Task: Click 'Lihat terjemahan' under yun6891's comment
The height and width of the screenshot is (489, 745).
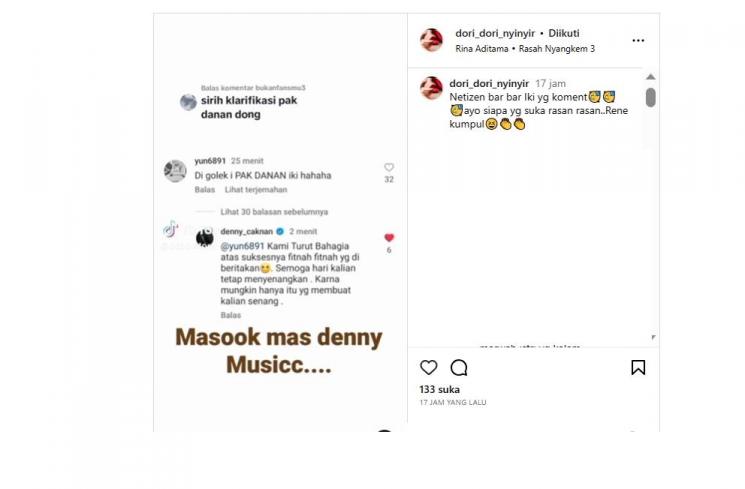Action: tap(256, 190)
